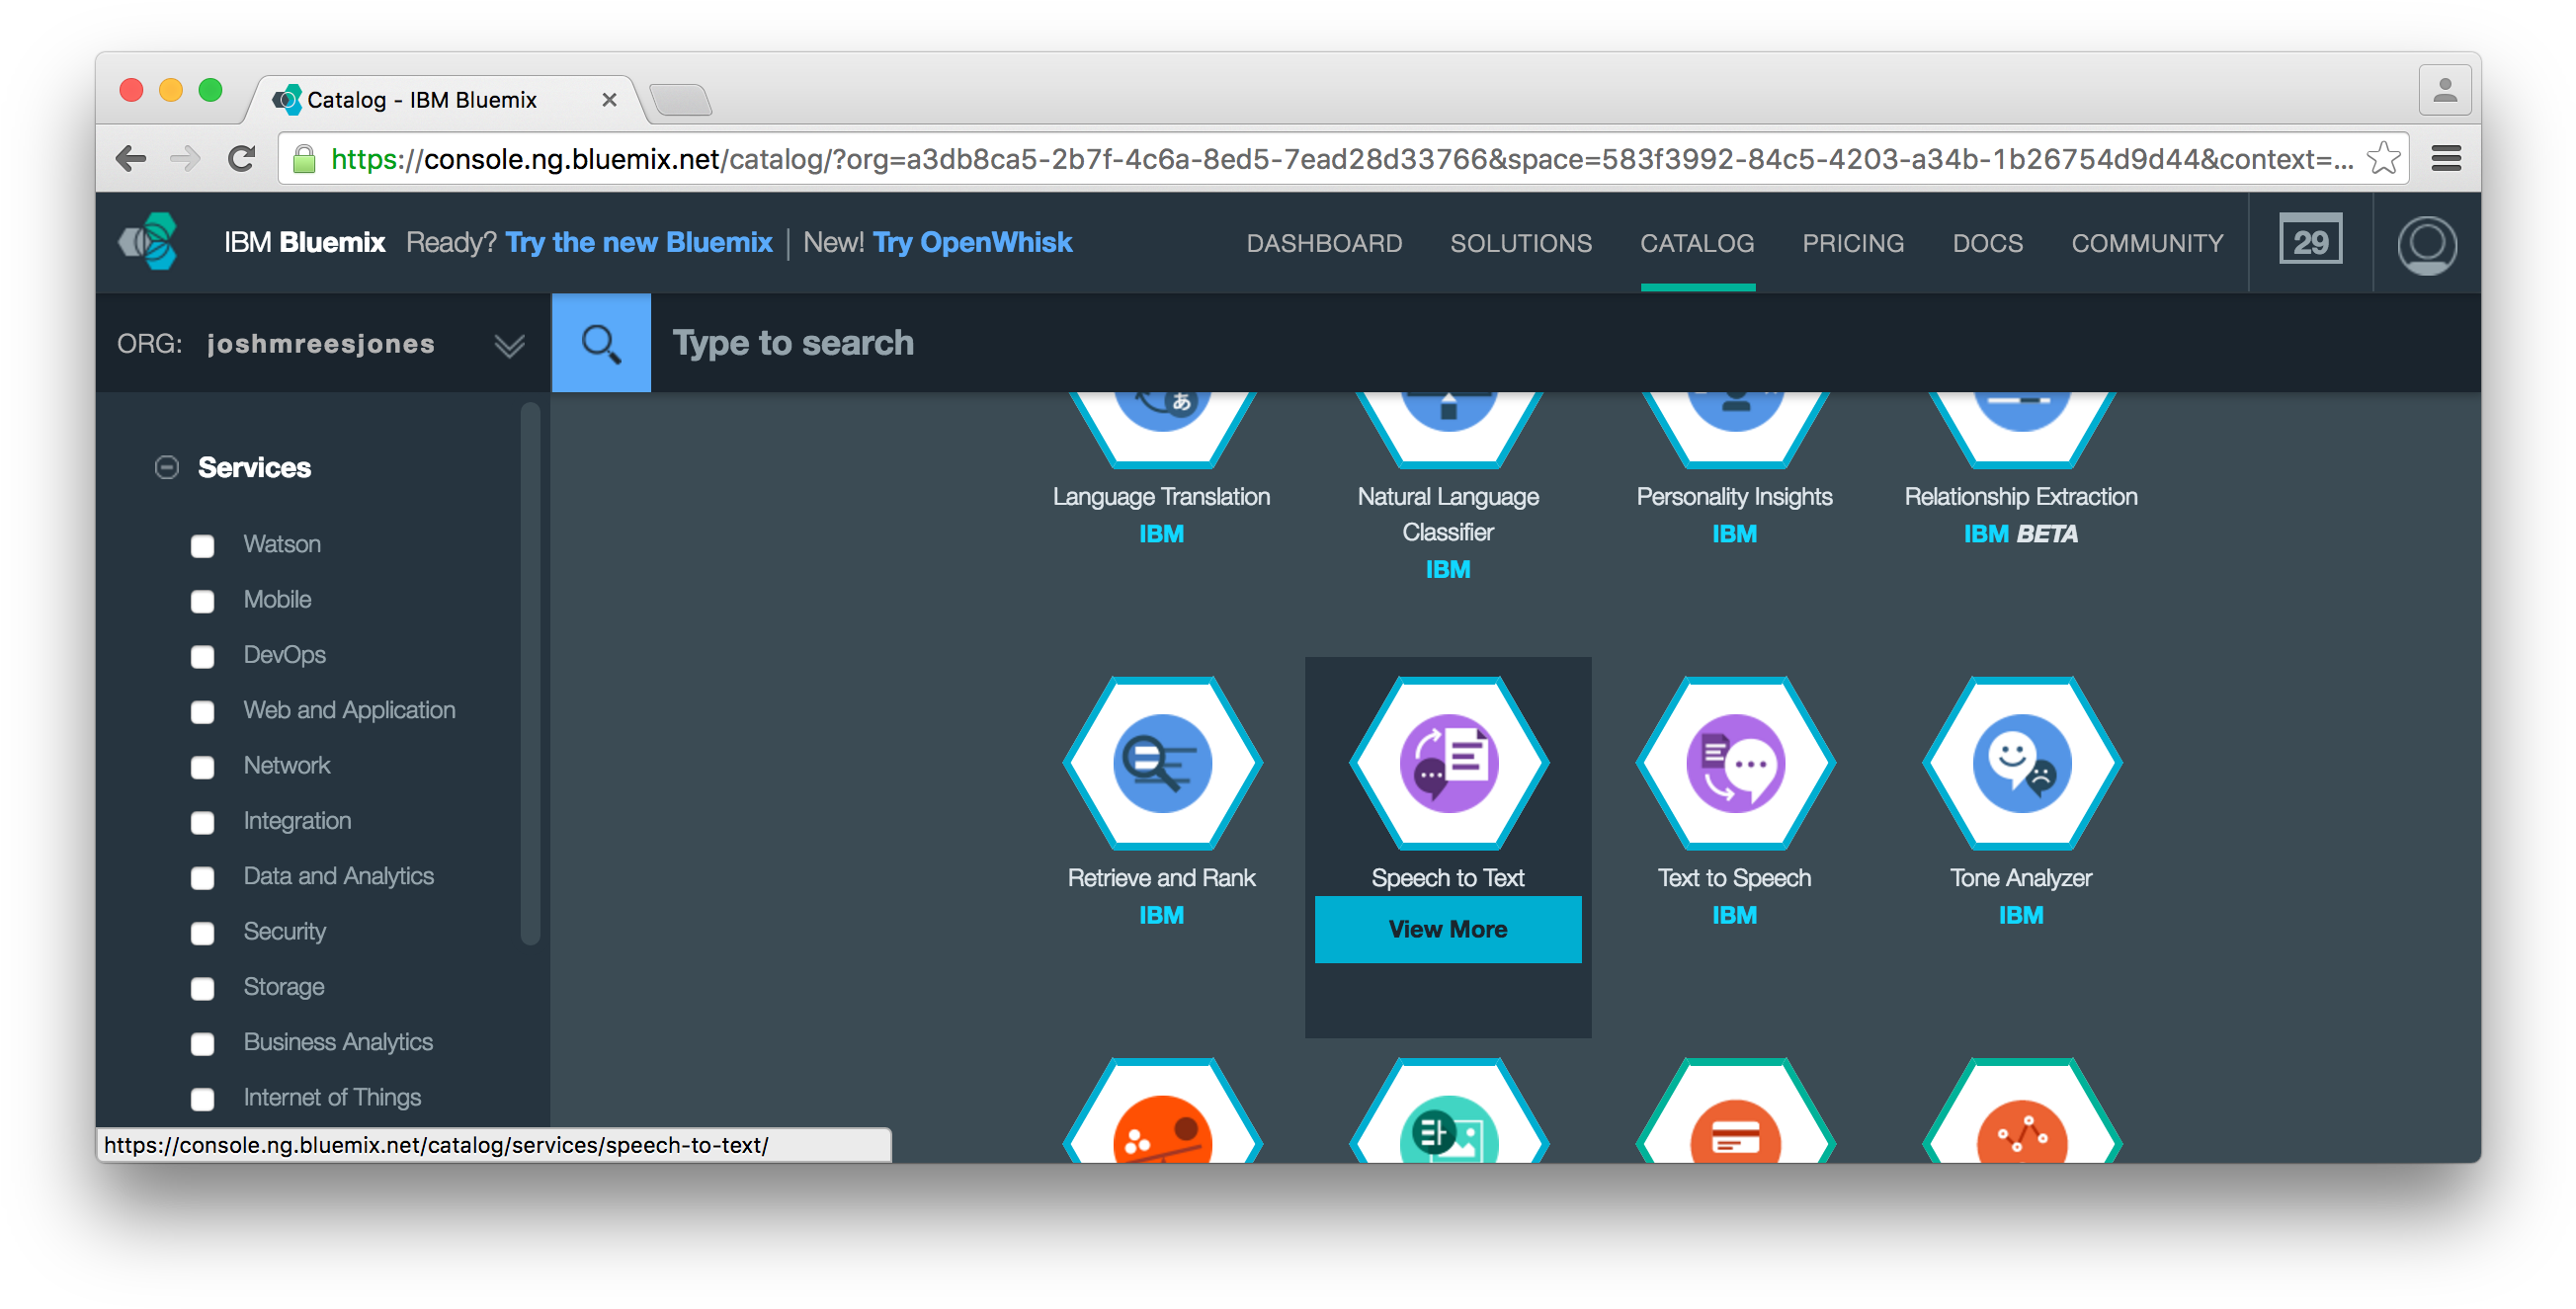This screenshot has width=2576, height=1309.
Task: Bookmark the page with the star icon
Action: [x=2384, y=159]
